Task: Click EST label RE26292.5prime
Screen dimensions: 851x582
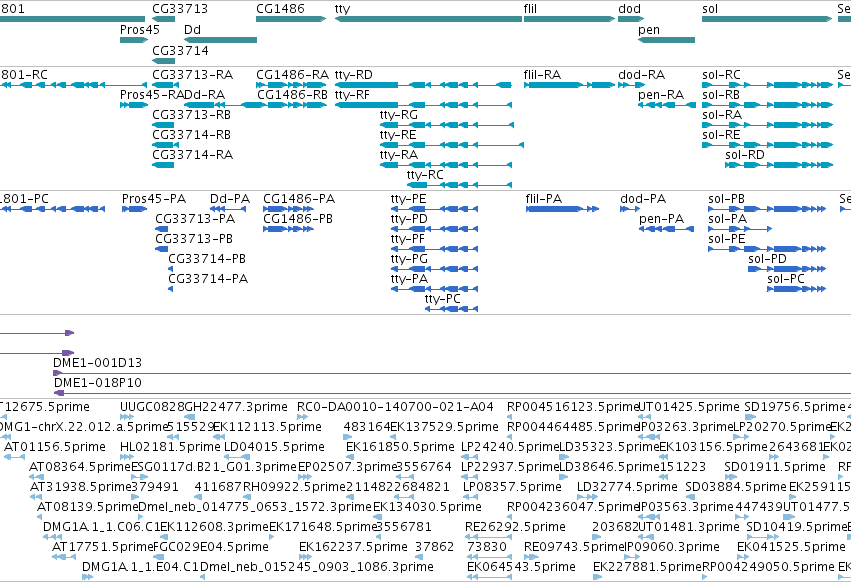Action: [515, 527]
